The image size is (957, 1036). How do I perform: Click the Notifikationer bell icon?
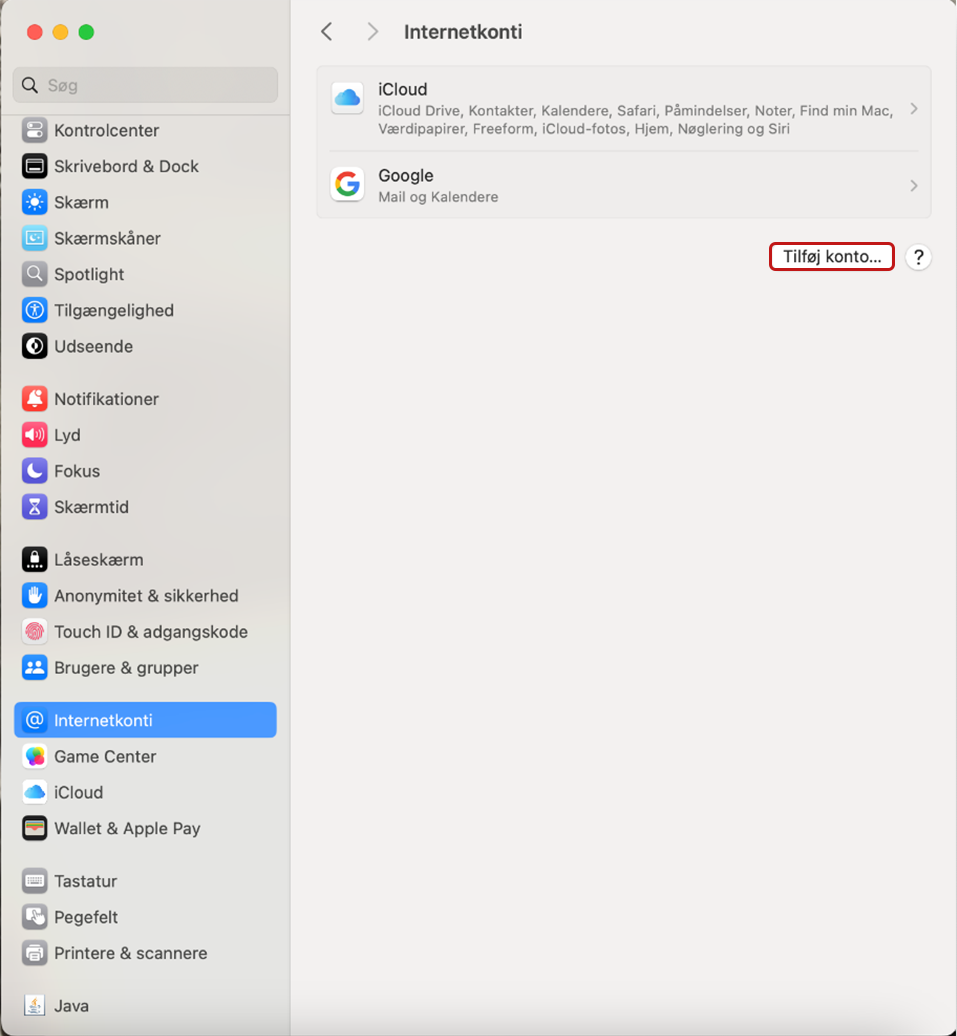34,399
